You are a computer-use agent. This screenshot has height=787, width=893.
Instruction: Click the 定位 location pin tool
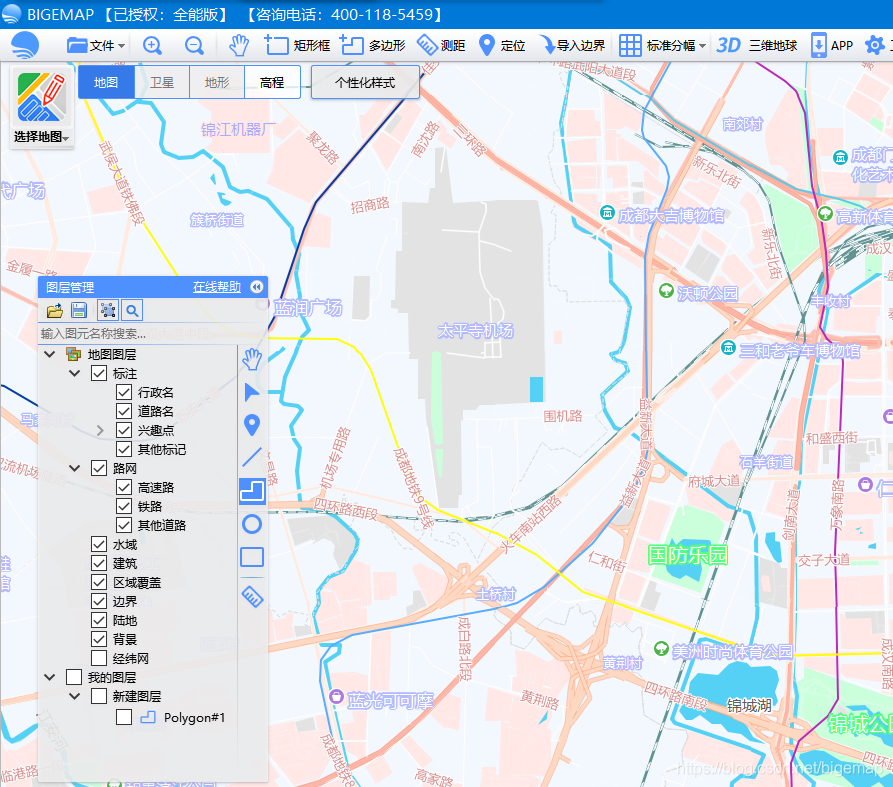coord(502,45)
